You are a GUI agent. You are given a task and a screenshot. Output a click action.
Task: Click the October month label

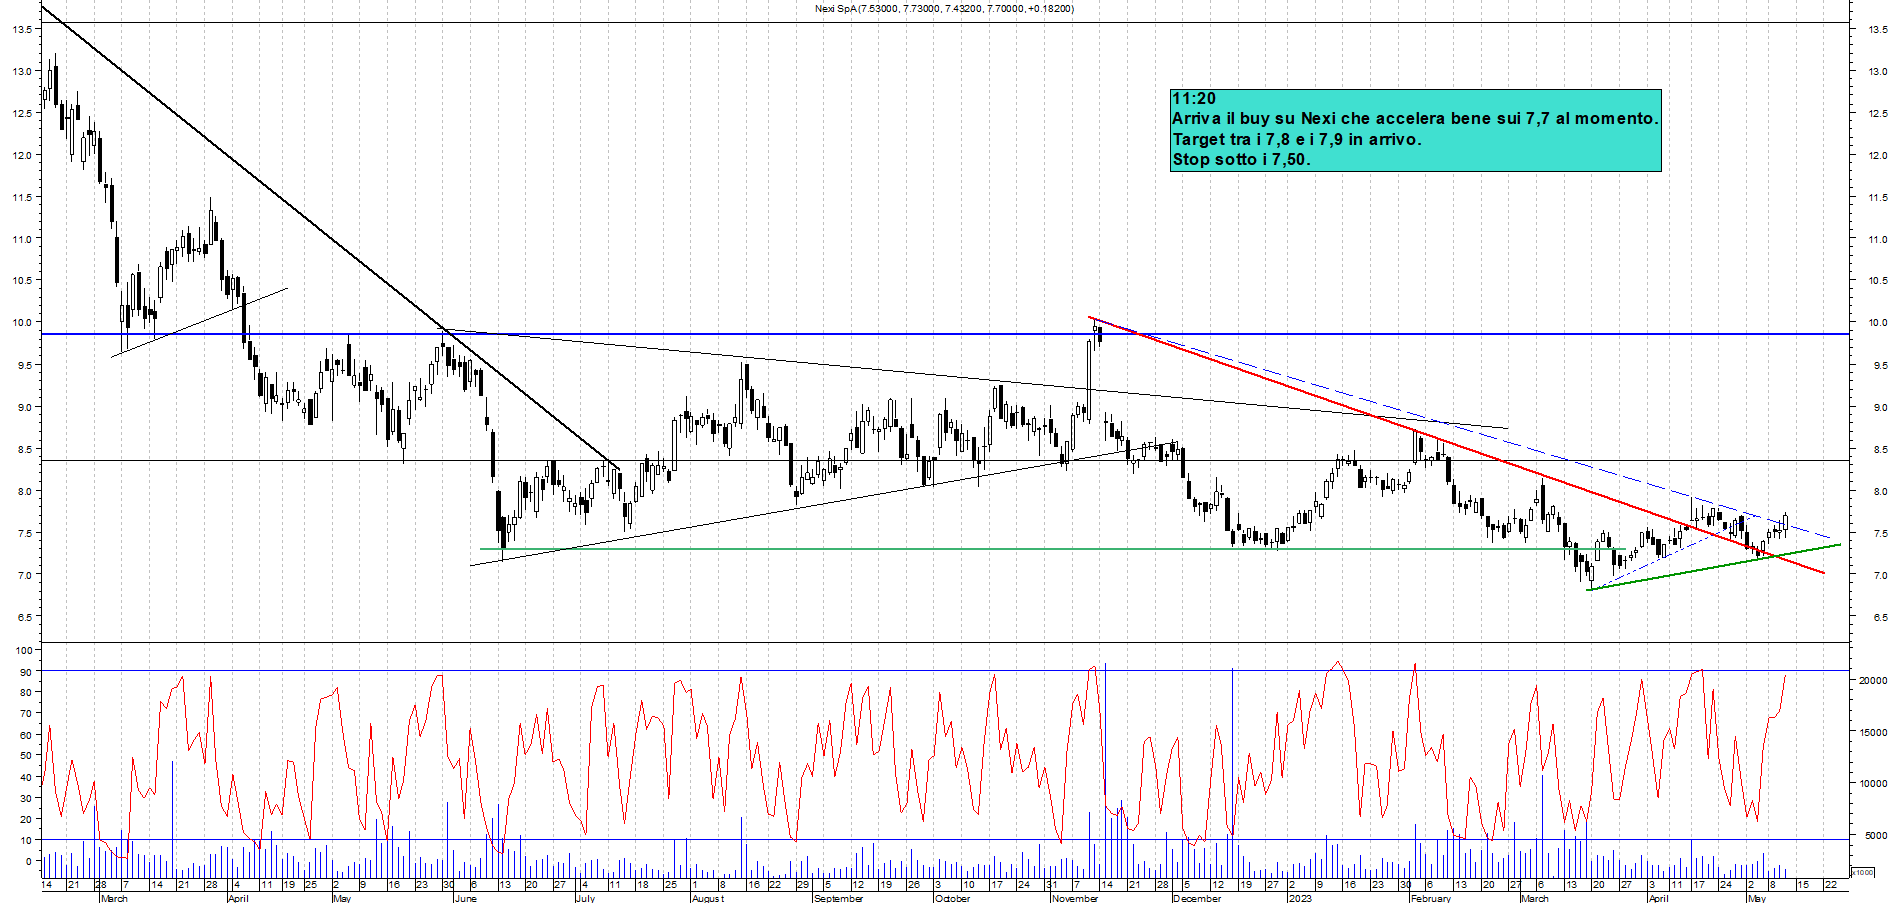952,898
